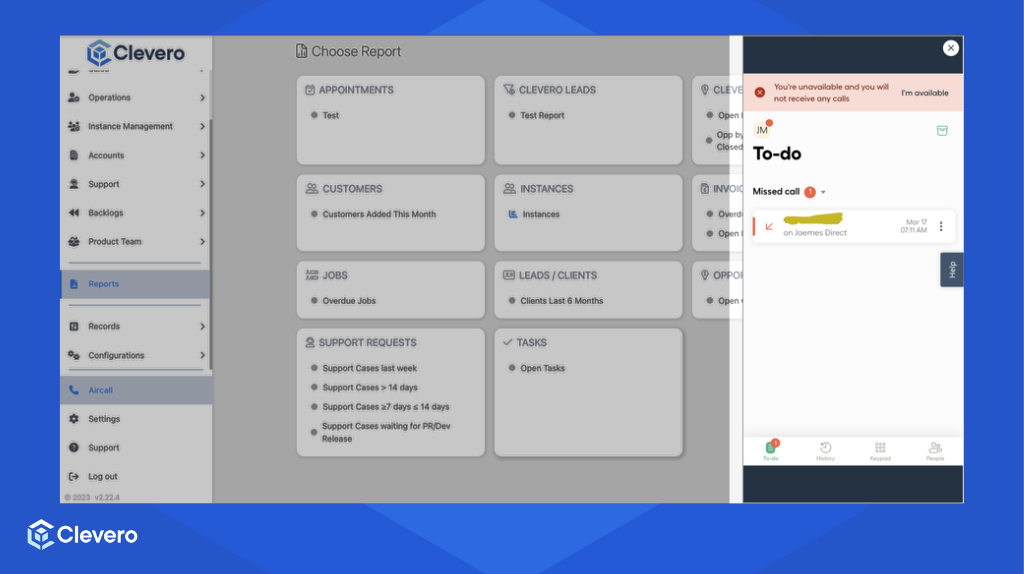Open the bottom Support menu item

tap(136, 447)
